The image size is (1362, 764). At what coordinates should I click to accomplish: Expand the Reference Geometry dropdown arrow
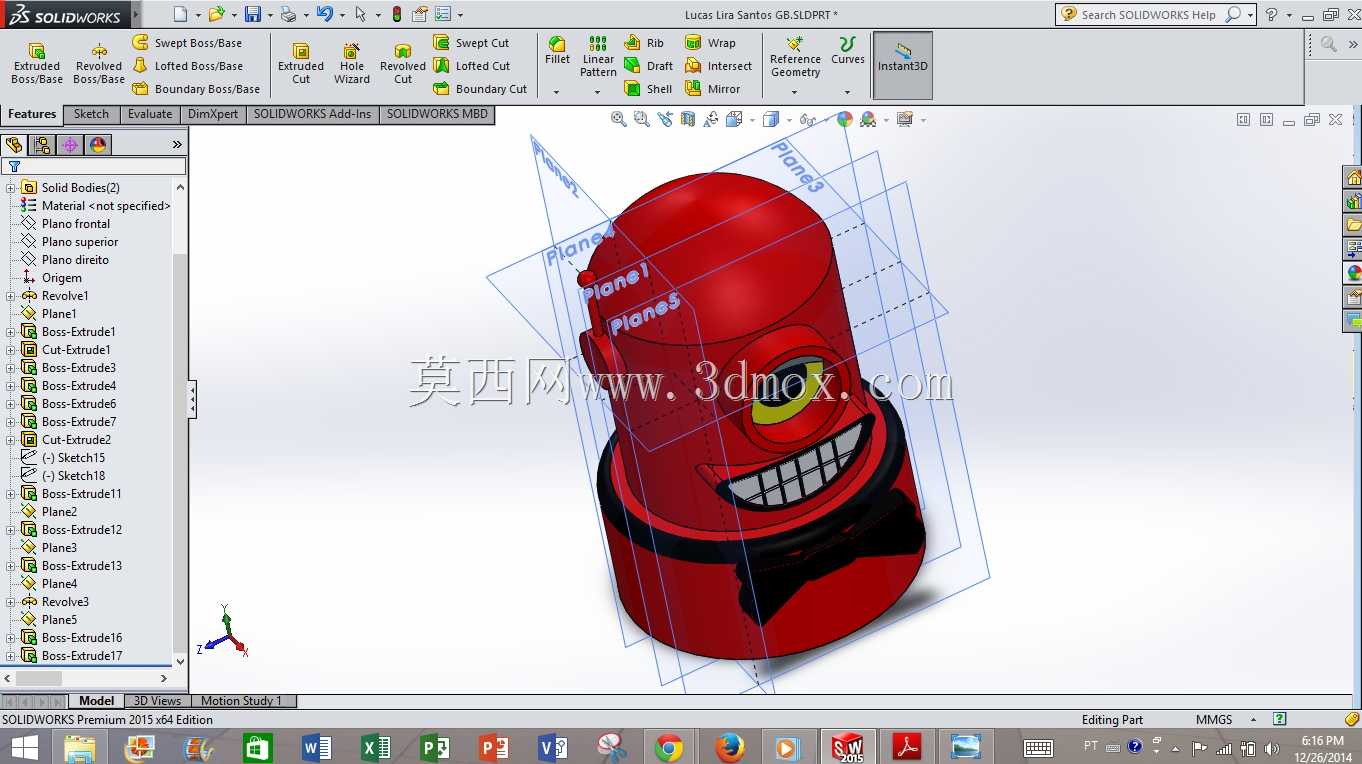[795, 92]
